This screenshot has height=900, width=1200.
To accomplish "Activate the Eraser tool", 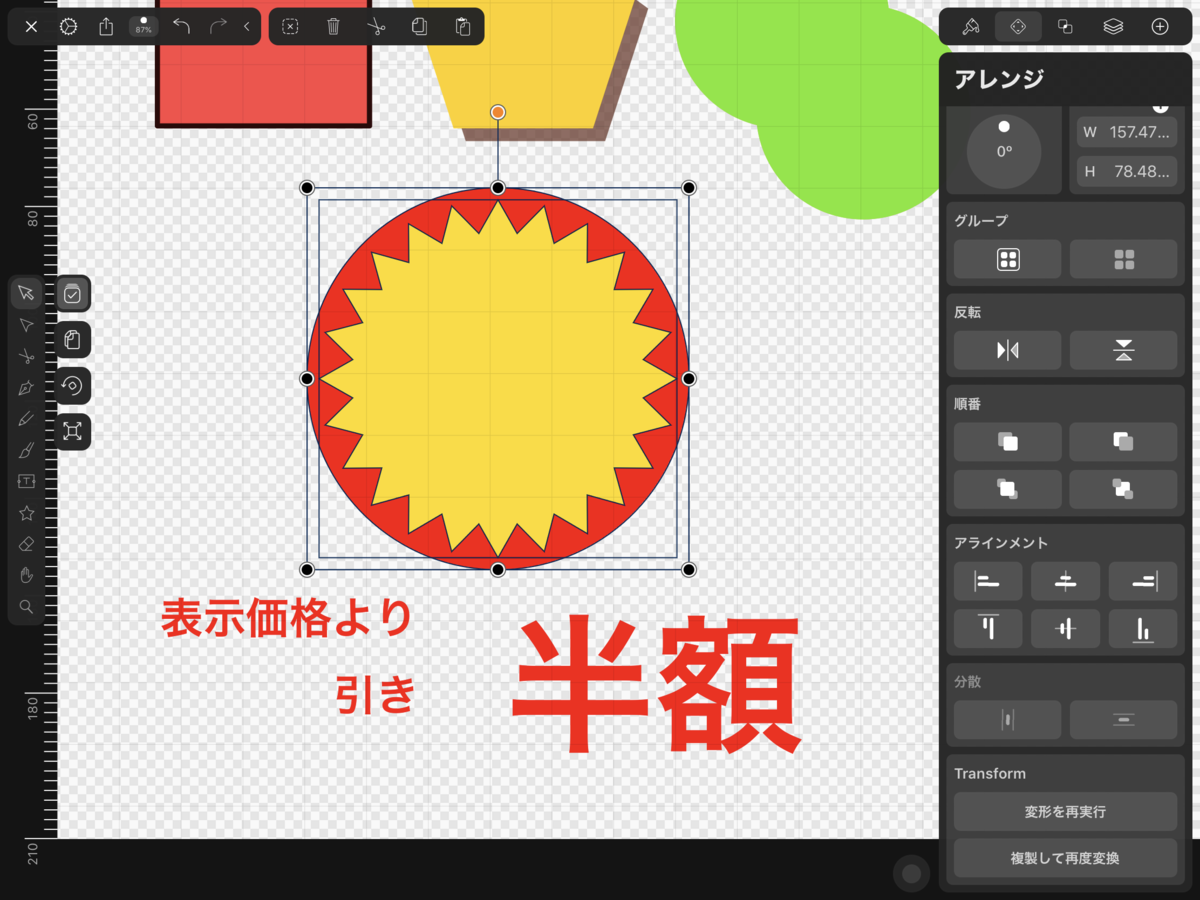I will coord(26,544).
